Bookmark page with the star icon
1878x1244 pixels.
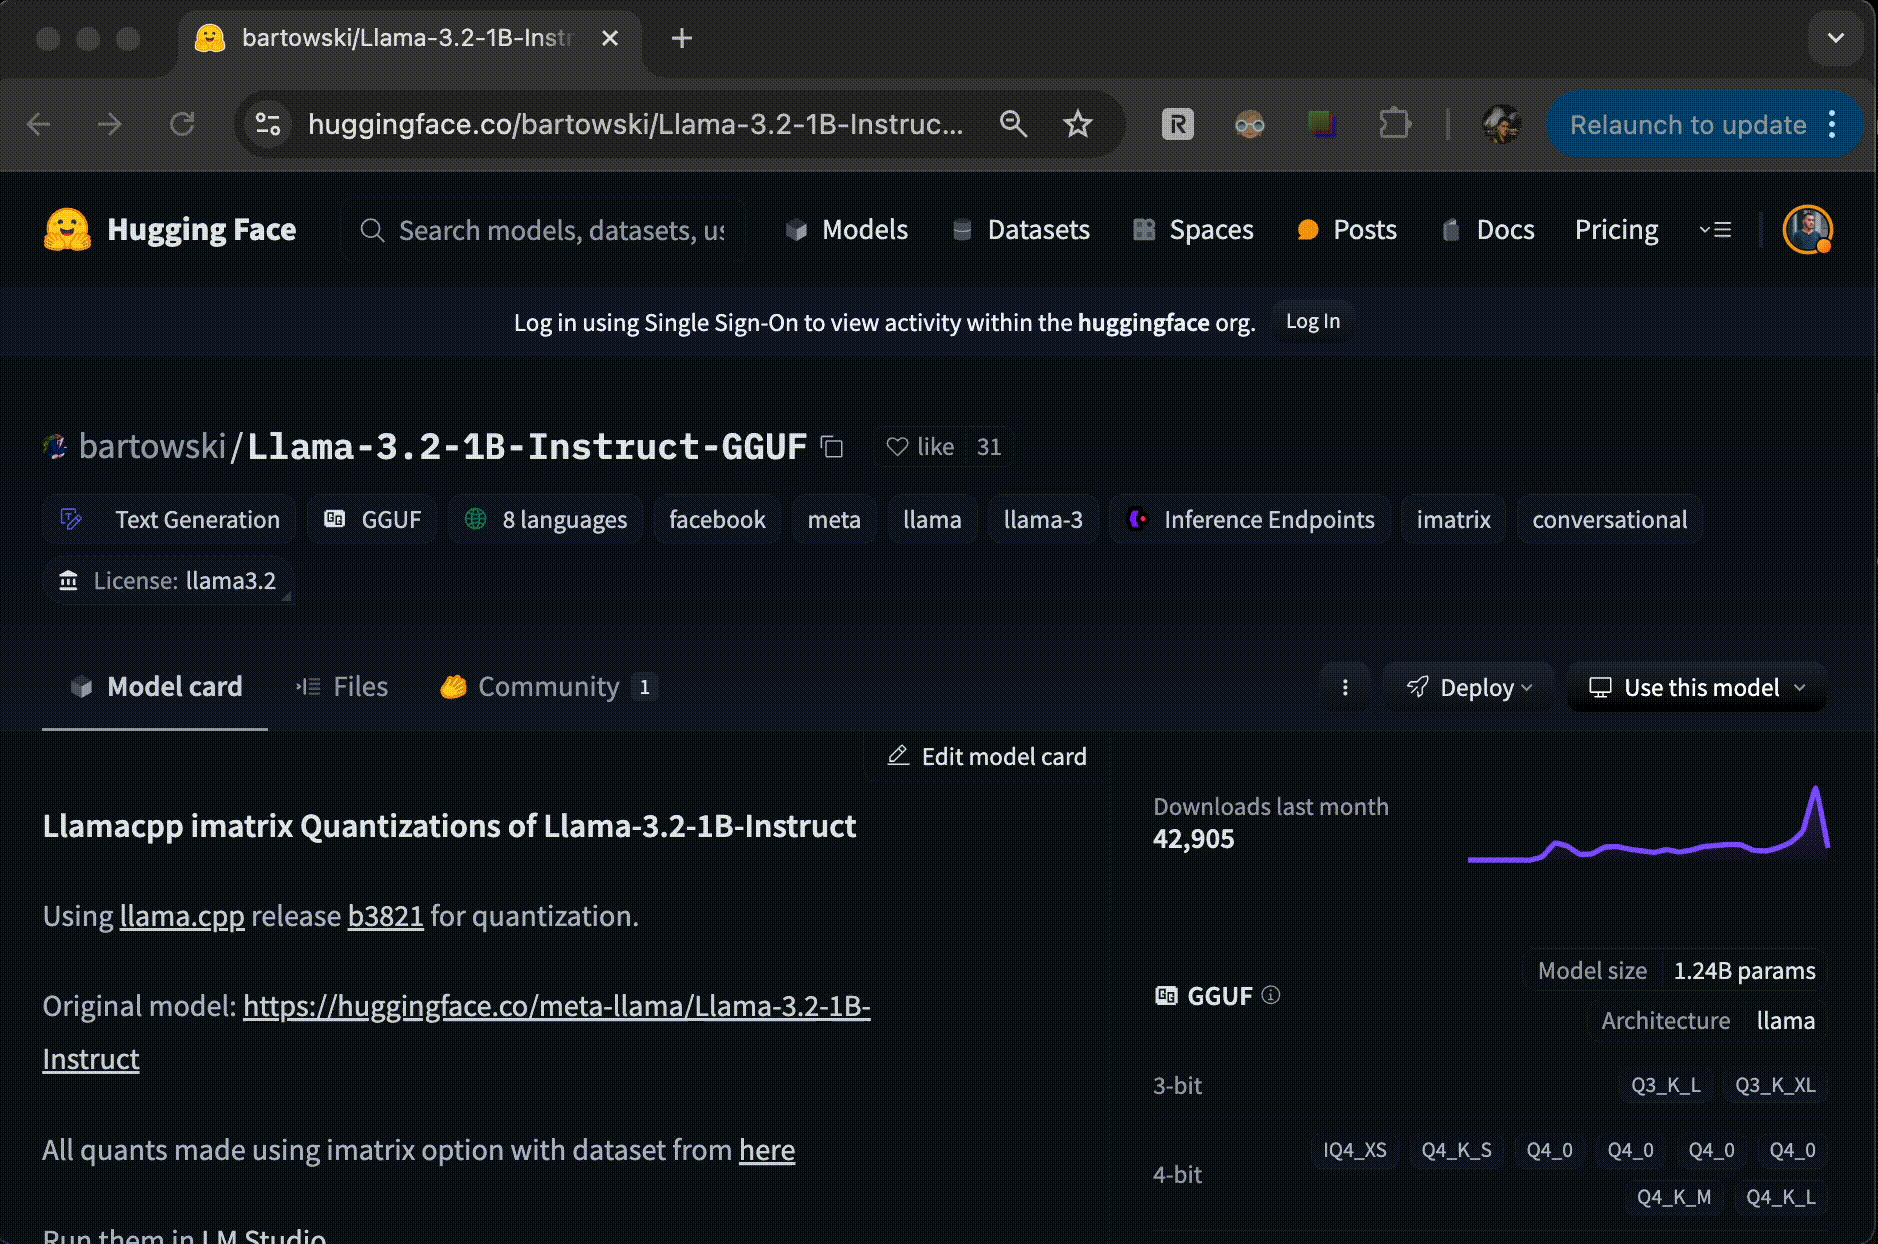pyautogui.click(x=1077, y=125)
